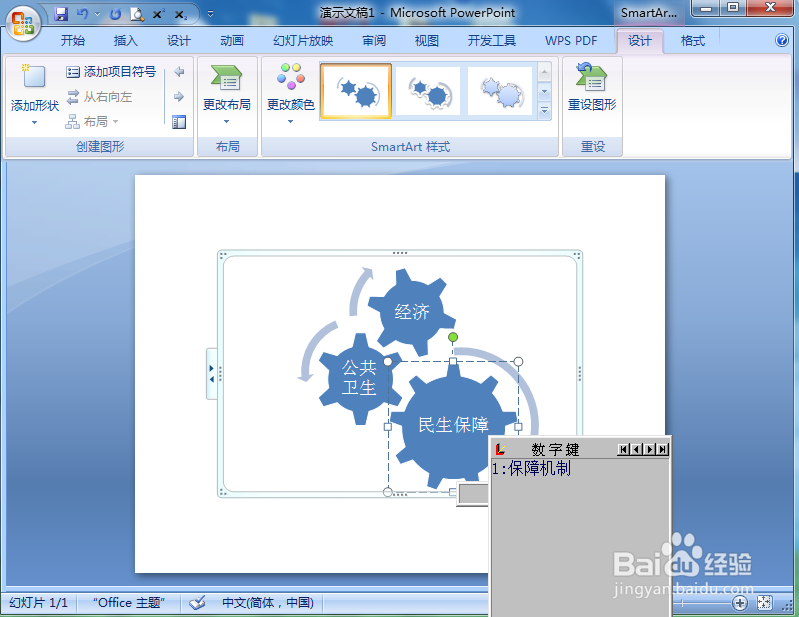Open the 开发工具 tab

click(x=492, y=41)
